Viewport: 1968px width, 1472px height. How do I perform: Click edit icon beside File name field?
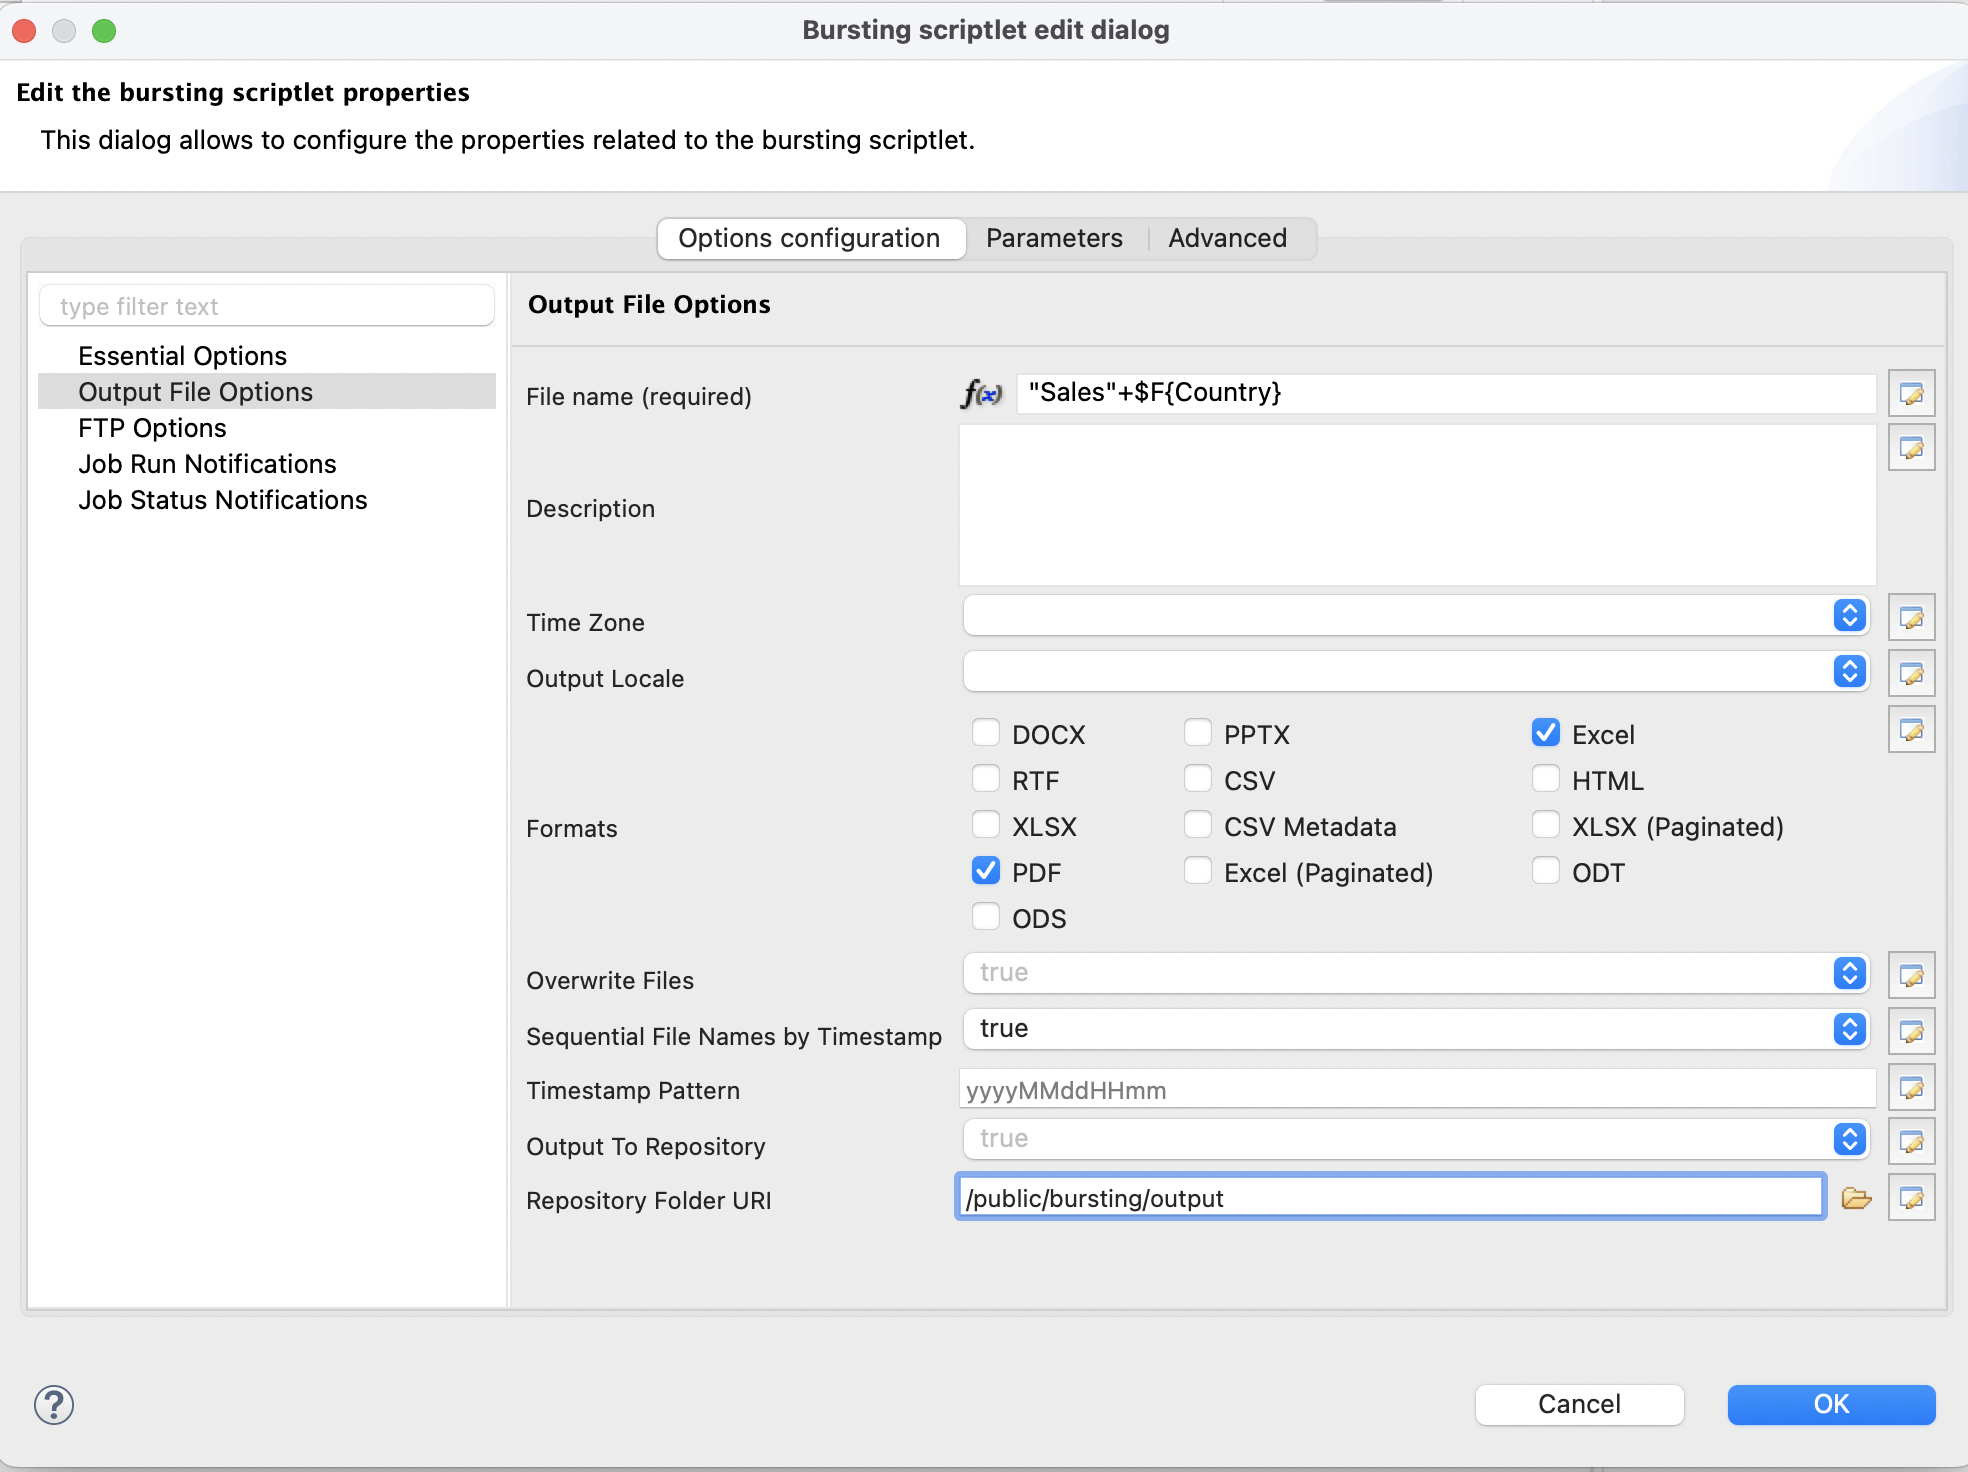[1911, 394]
